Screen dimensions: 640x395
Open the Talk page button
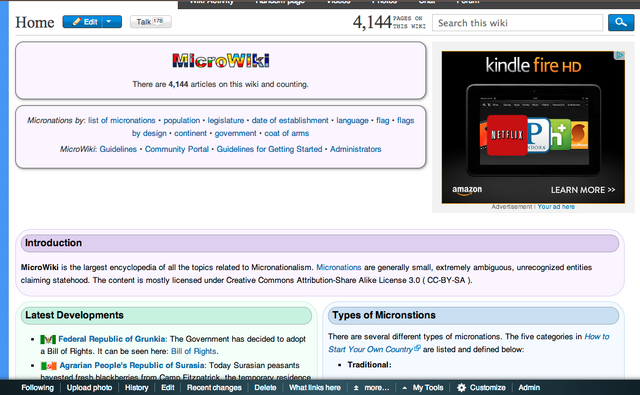tap(151, 22)
